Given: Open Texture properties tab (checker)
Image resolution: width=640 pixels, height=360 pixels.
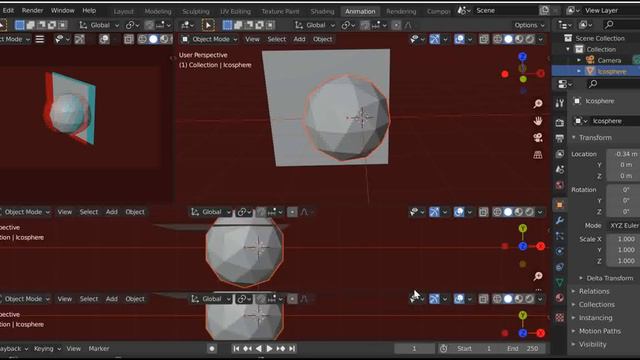Looking at the screenshot, I should point(560,318).
